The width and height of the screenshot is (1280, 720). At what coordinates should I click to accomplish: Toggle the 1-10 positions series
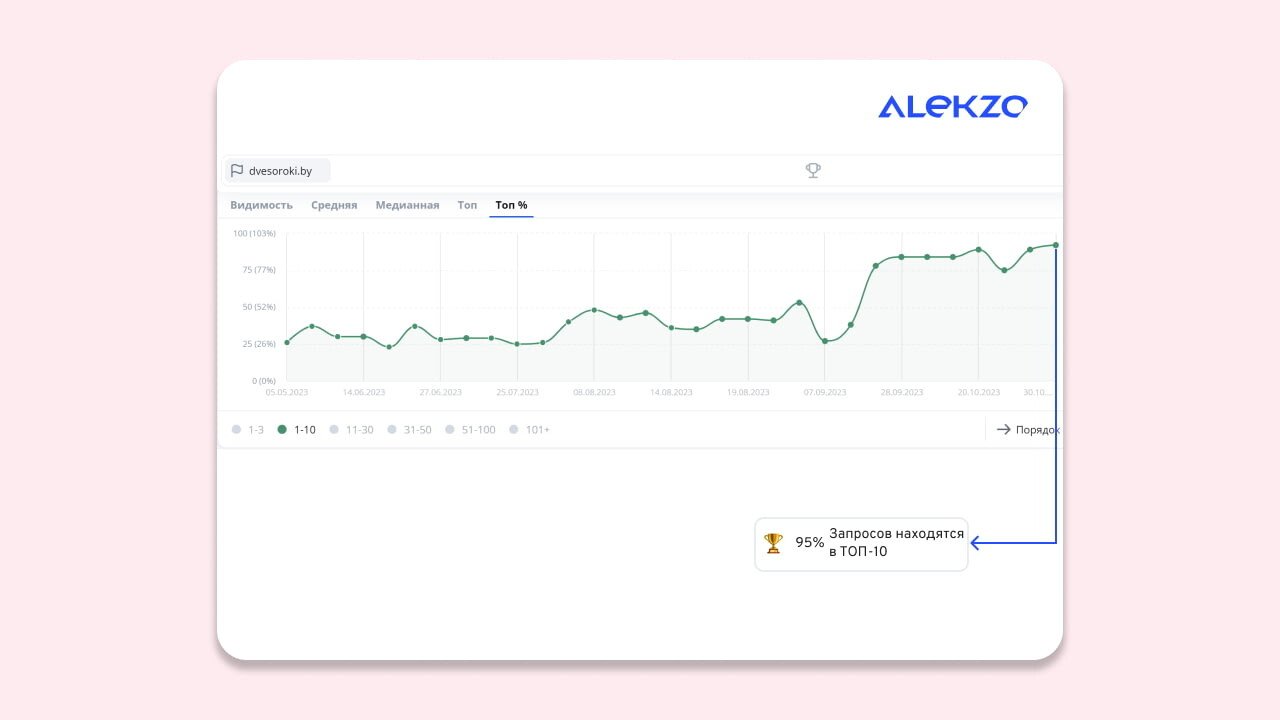coord(296,430)
